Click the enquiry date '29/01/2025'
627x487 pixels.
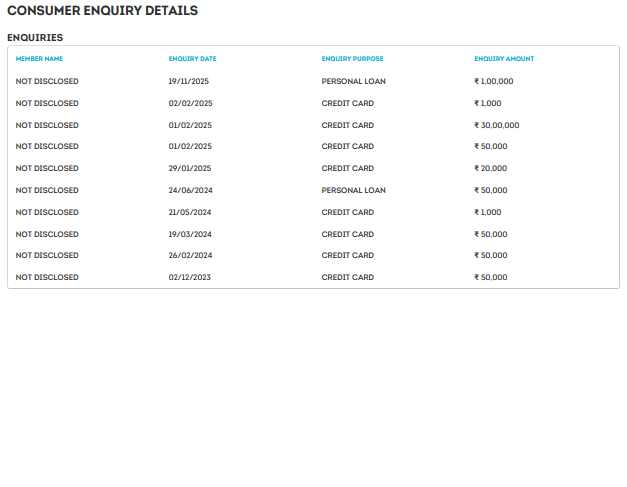click(190, 168)
